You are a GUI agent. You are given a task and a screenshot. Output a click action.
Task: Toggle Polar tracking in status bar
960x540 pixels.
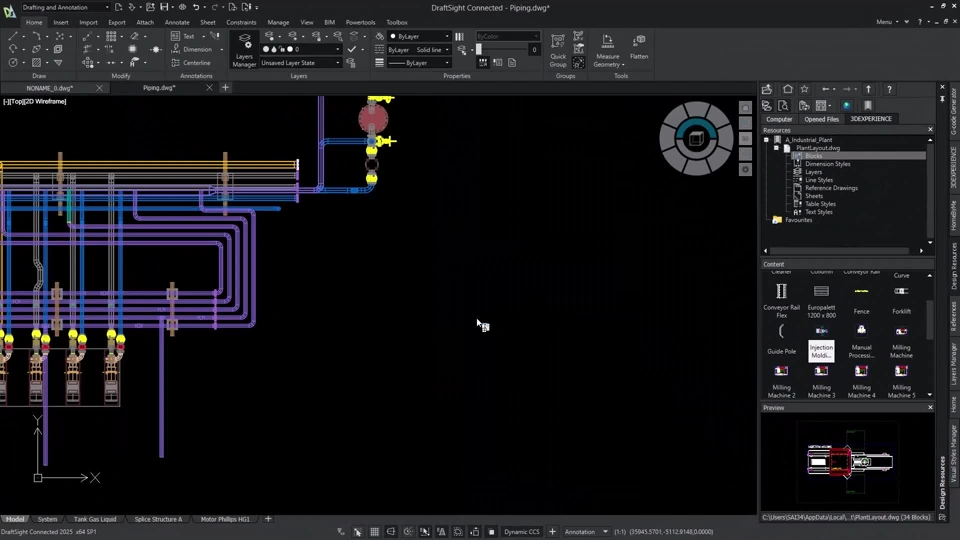point(408,531)
